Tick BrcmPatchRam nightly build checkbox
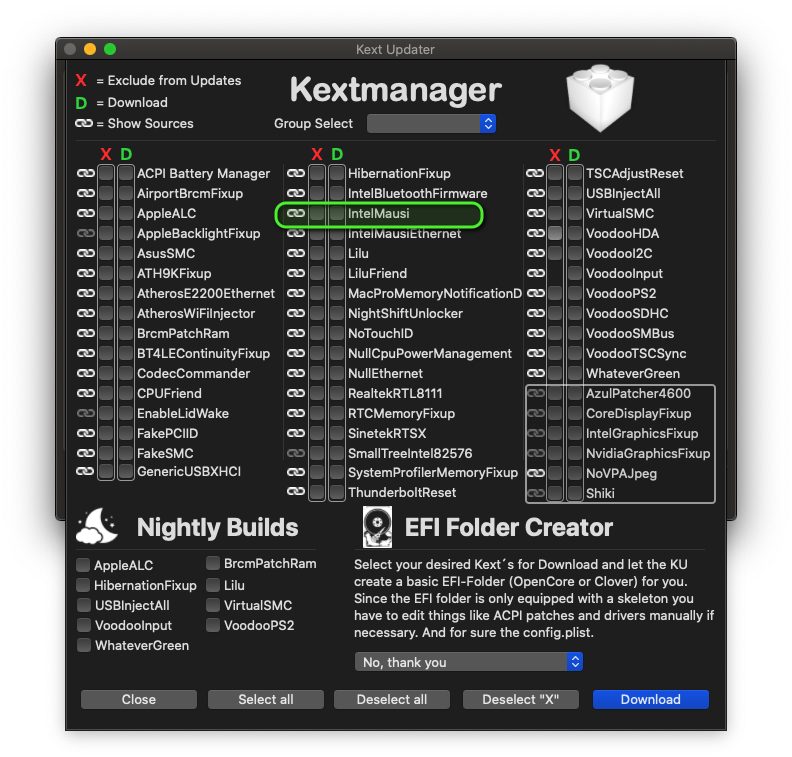The height and width of the screenshot is (757, 792). [213, 563]
